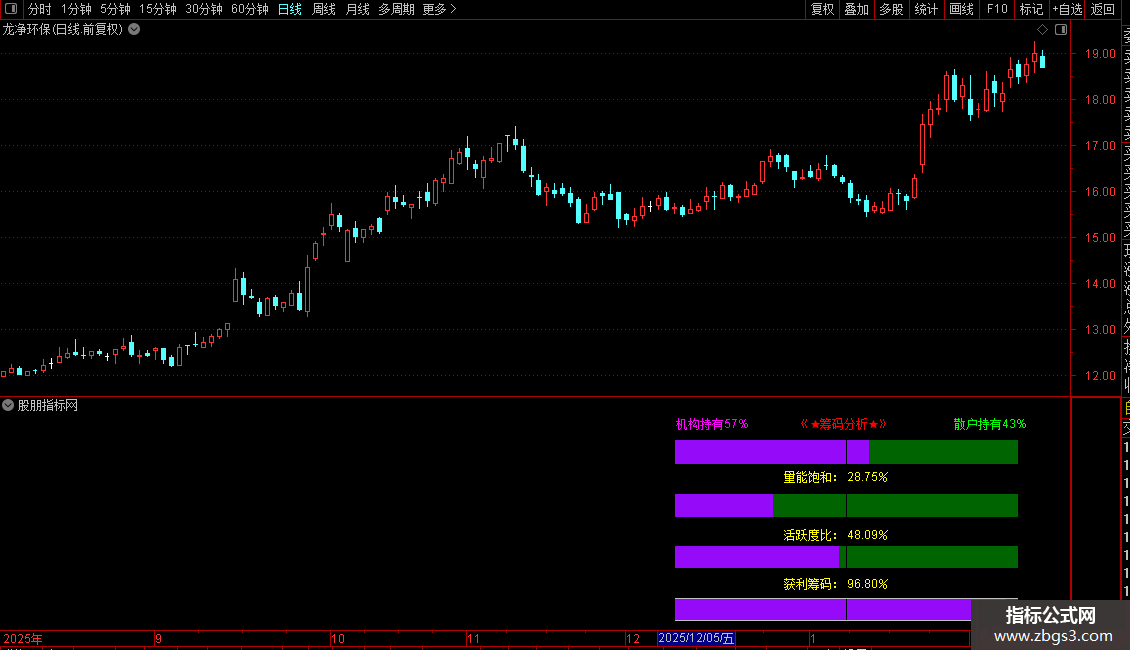Image resolution: width=1130 pixels, height=650 pixels.
Task: Click the 叠加 overlay button
Action: click(x=856, y=9)
